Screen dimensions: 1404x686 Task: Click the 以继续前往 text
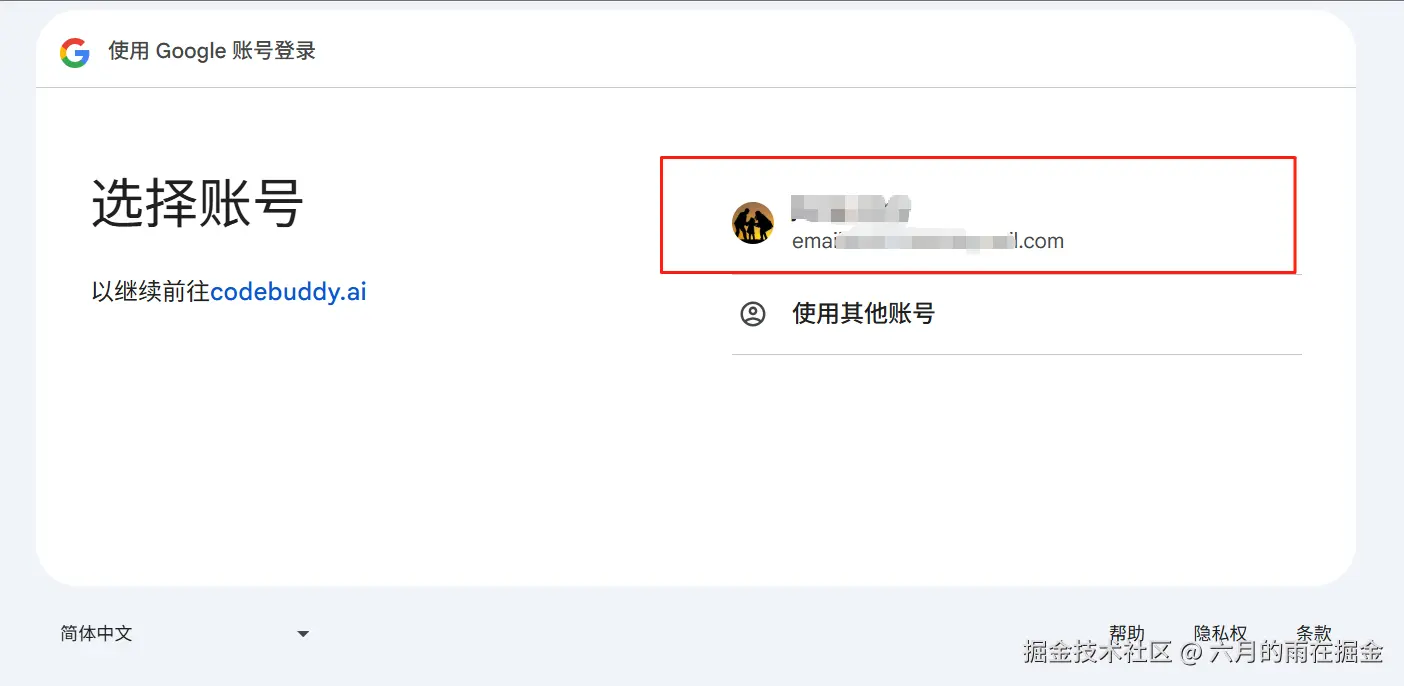(x=151, y=292)
